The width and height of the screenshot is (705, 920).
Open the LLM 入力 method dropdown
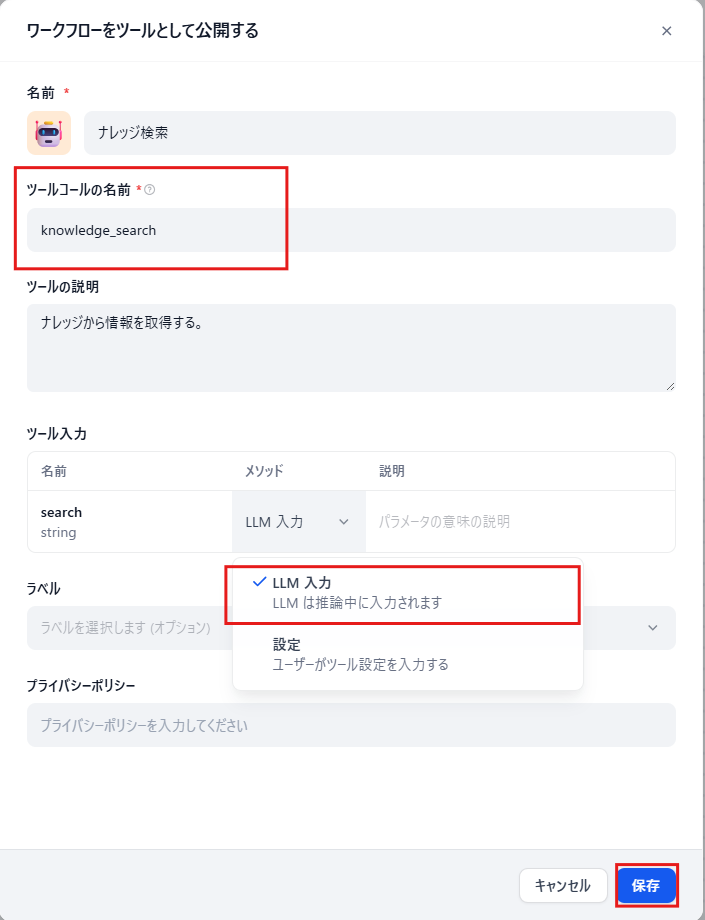pos(298,522)
